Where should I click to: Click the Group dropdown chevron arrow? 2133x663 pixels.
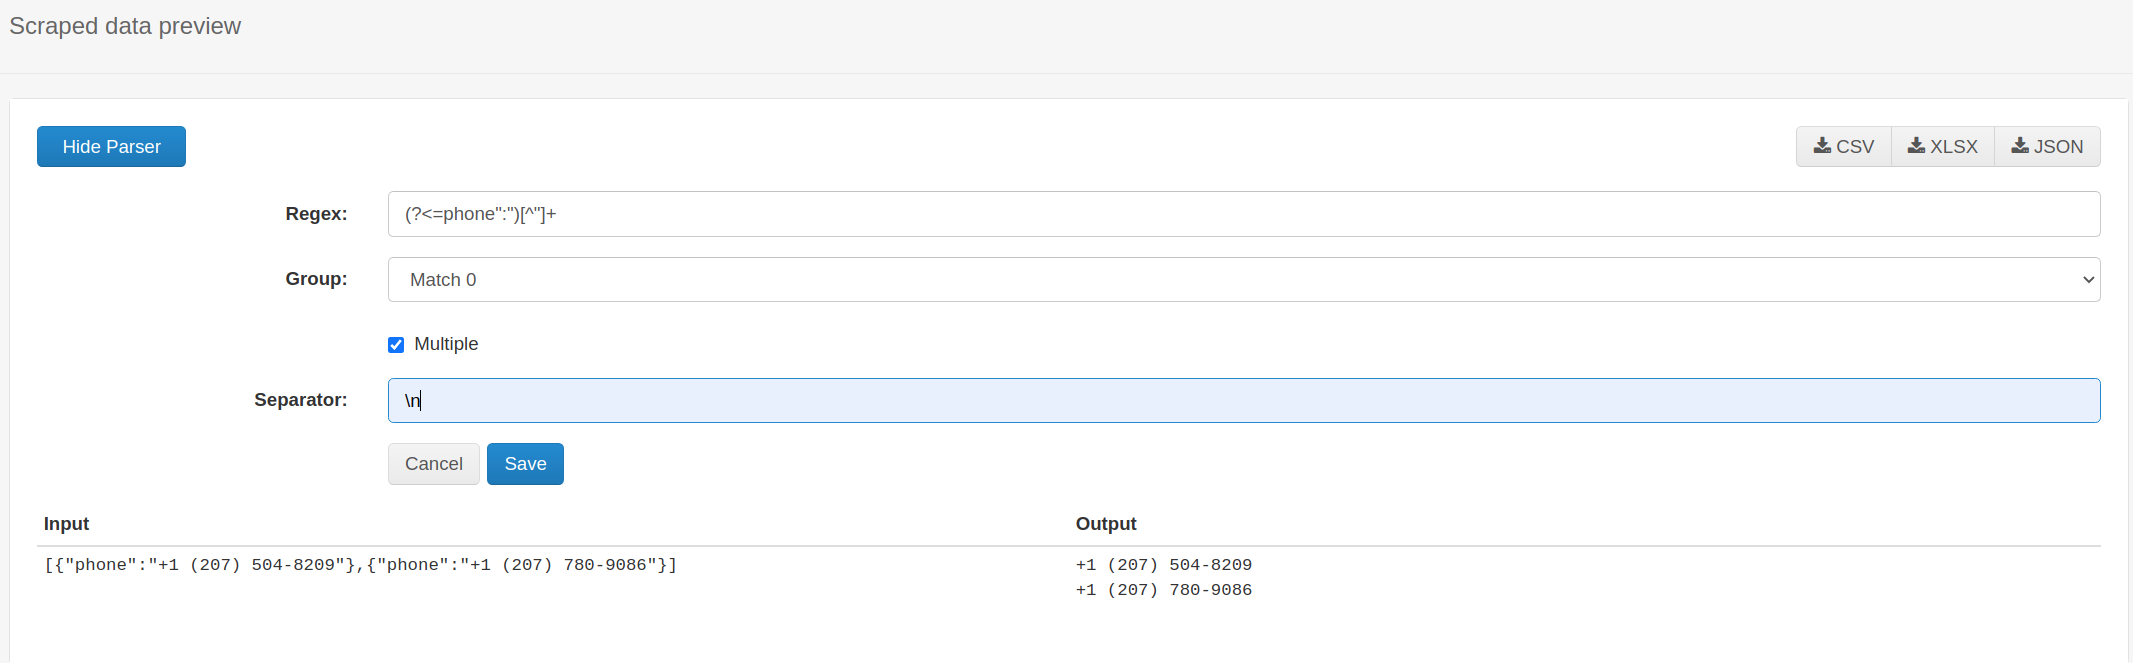[2088, 280]
